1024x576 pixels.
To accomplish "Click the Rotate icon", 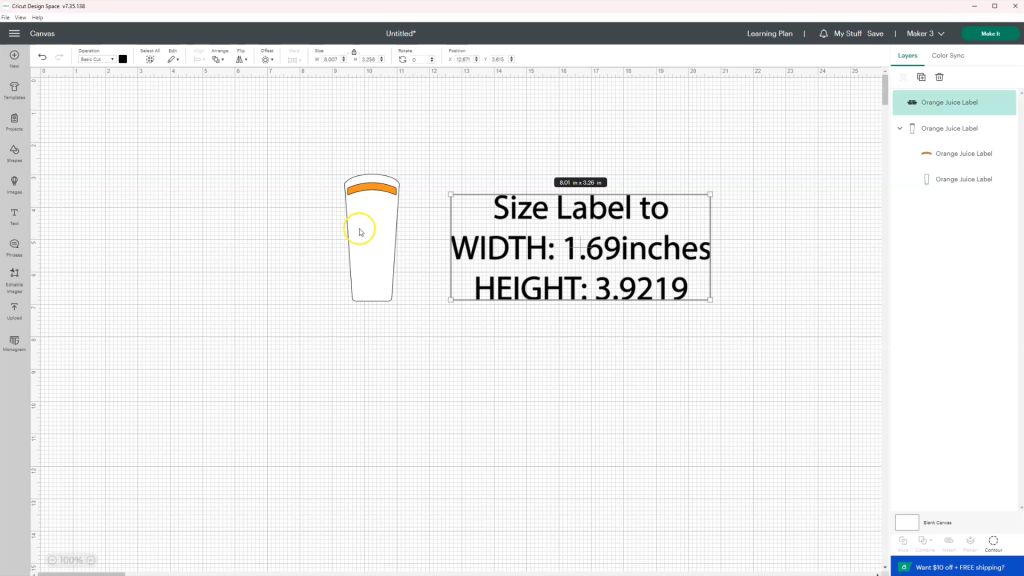I will (x=402, y=59).
